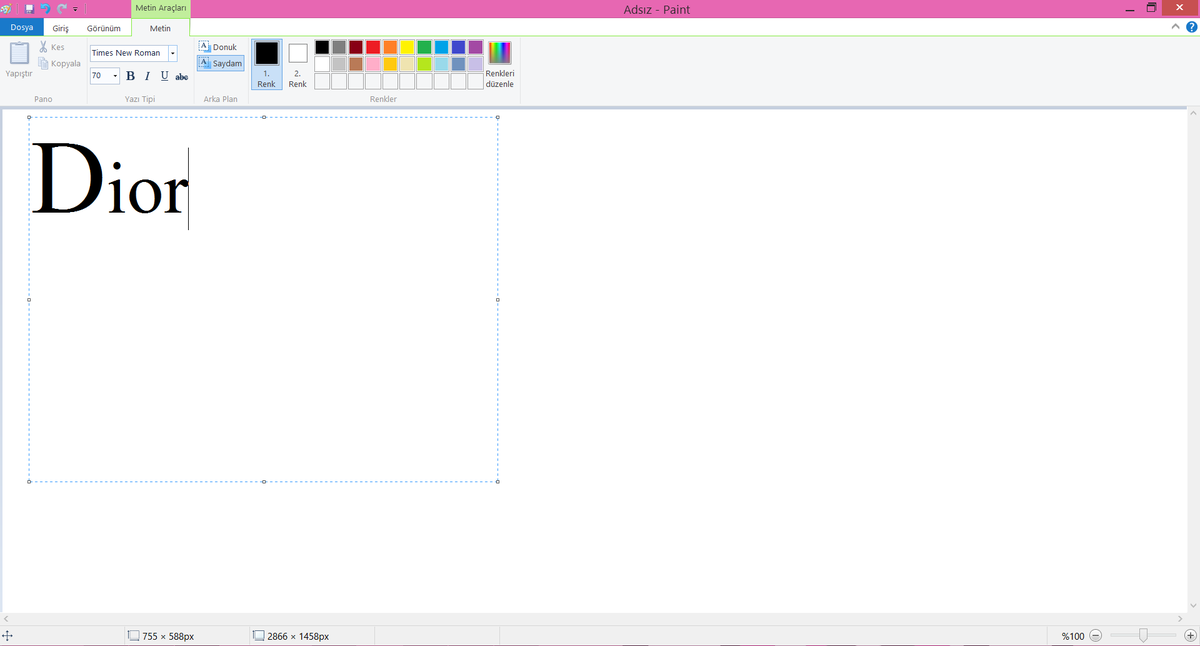This screenshot has width=1200, height=646.
Task: Click the horizontal scrollbar left arrow
Action: tap(6, 619)
